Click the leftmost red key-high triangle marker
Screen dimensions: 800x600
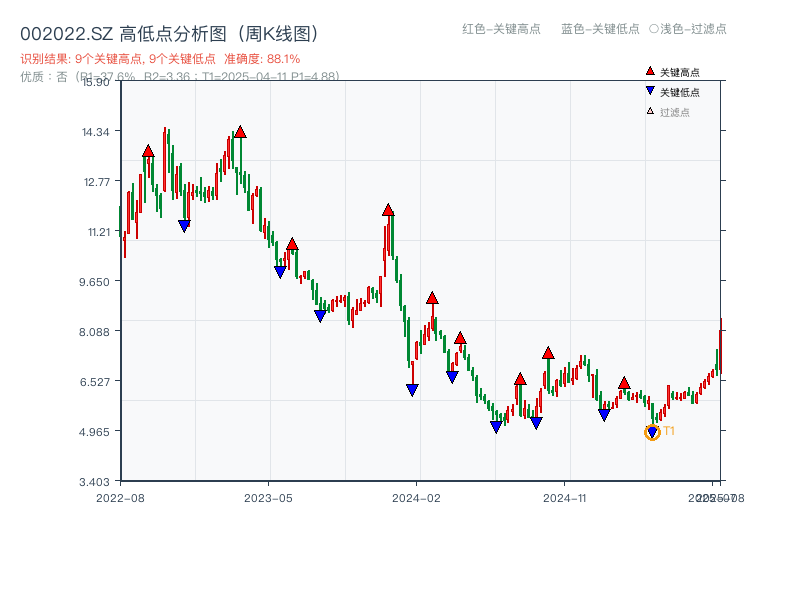(x=148, y=151)
